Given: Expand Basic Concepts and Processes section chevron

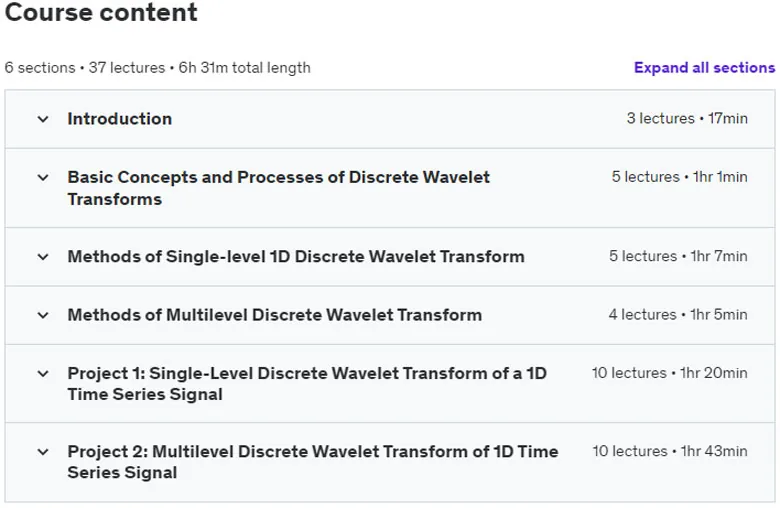Looking at the screenshot, I should (43, 178).
